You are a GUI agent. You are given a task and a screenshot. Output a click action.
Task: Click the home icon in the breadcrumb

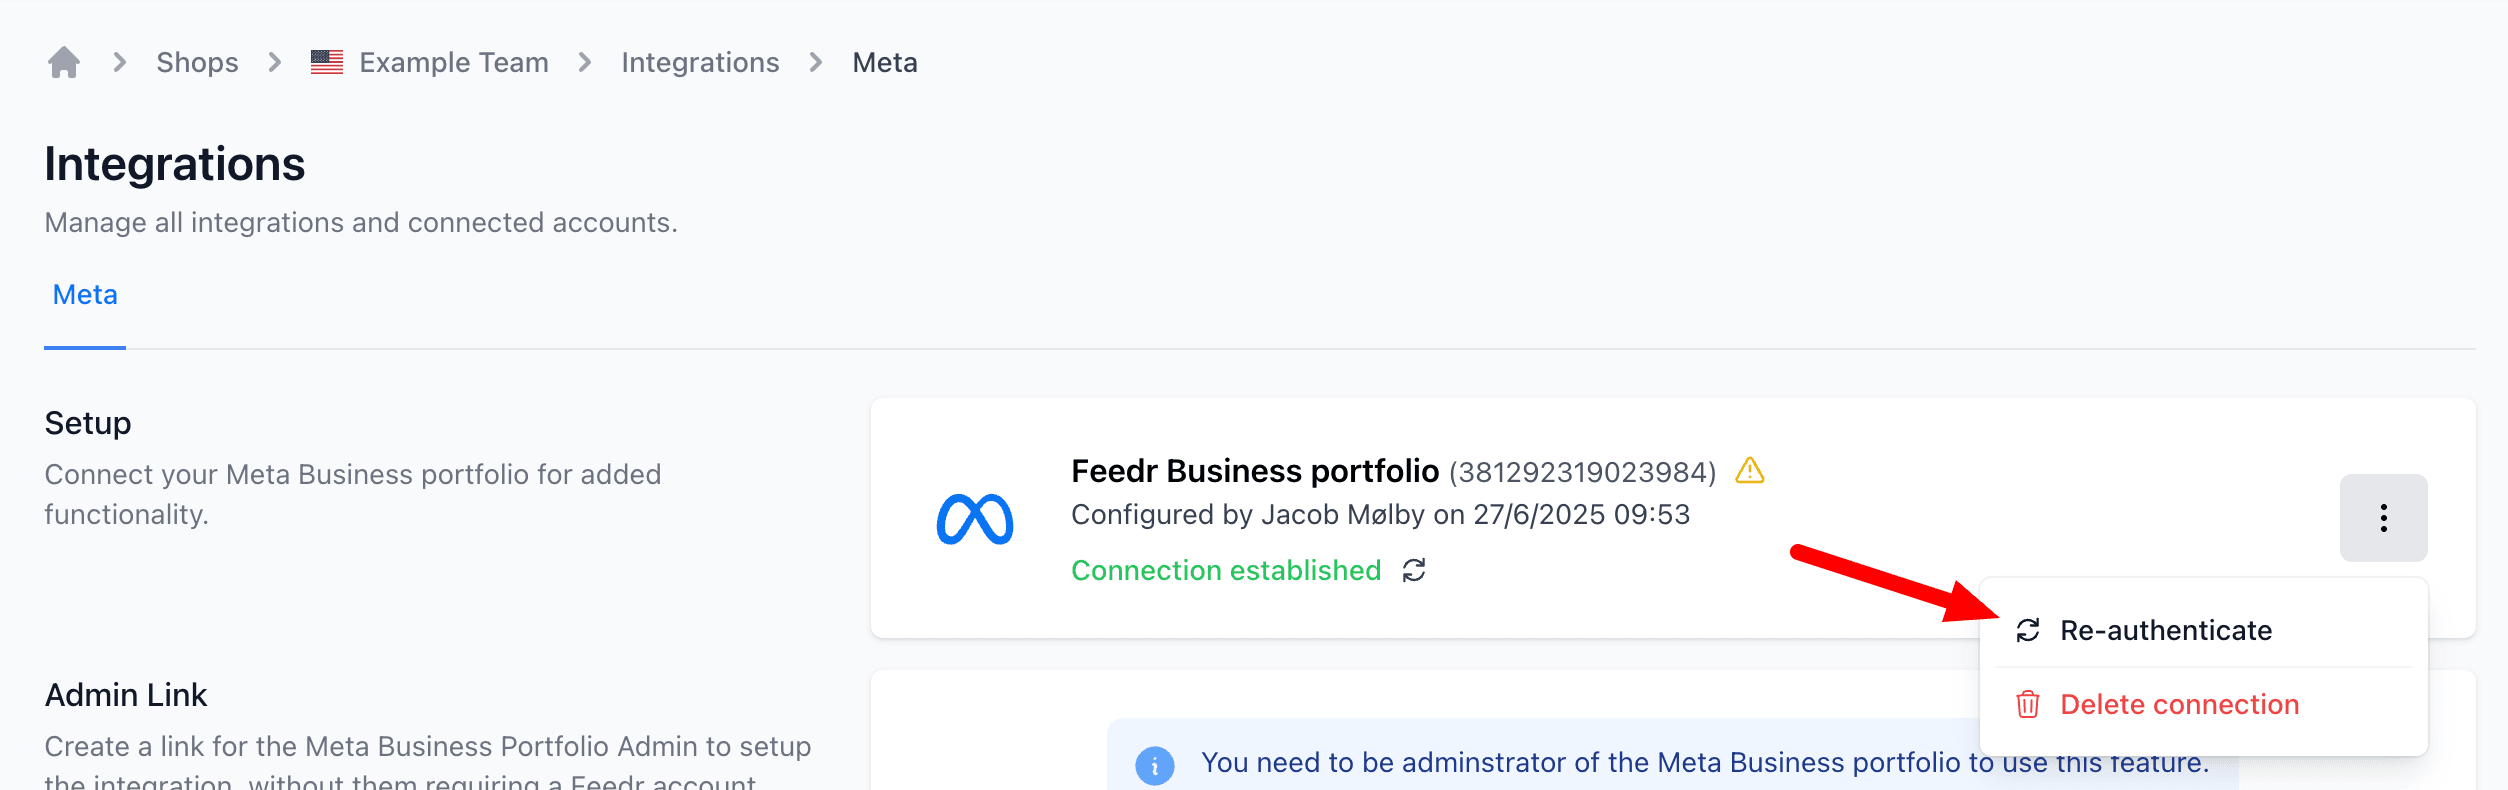[x=64, y=61]
